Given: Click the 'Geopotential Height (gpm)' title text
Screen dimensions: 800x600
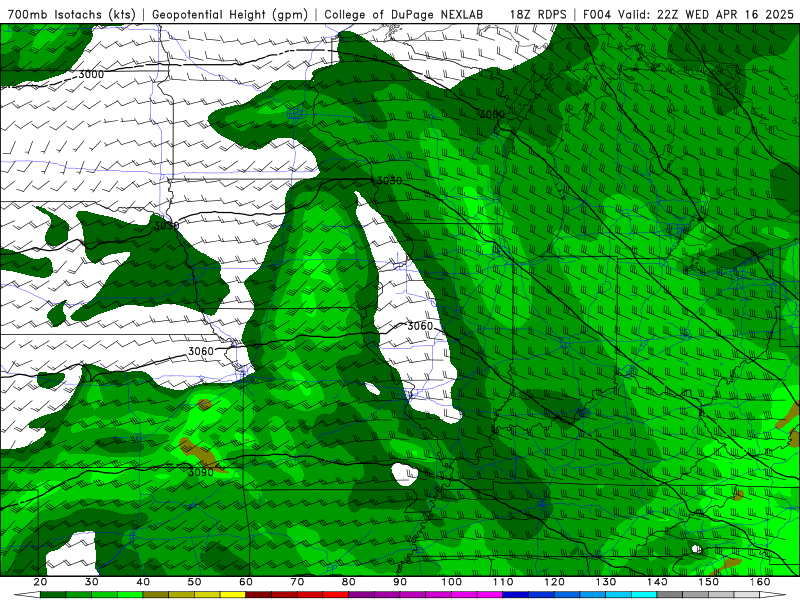Looking at the screenshot, I should coord(230,14).
